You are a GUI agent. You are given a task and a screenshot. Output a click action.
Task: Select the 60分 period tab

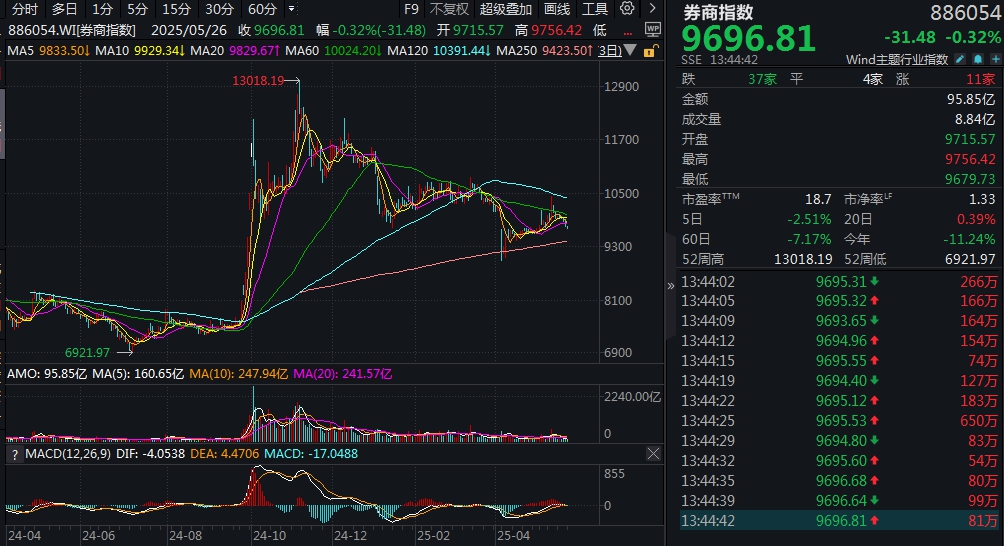coord(262,9)
